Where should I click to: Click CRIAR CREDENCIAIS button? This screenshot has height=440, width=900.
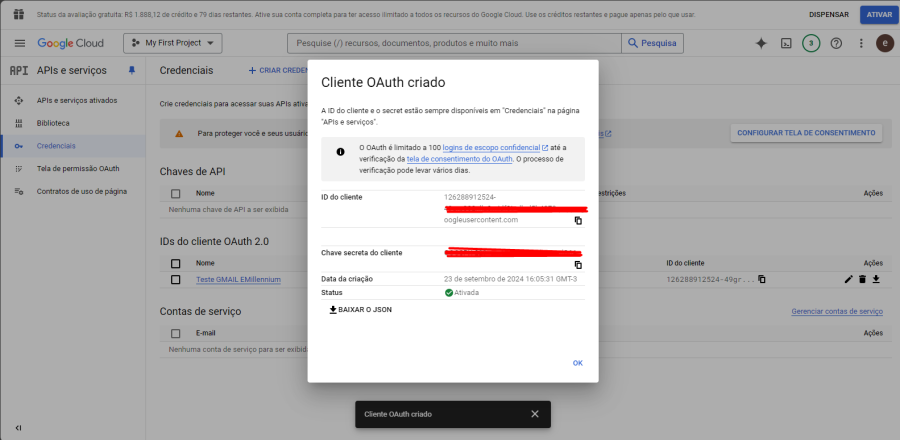point(280,70)
